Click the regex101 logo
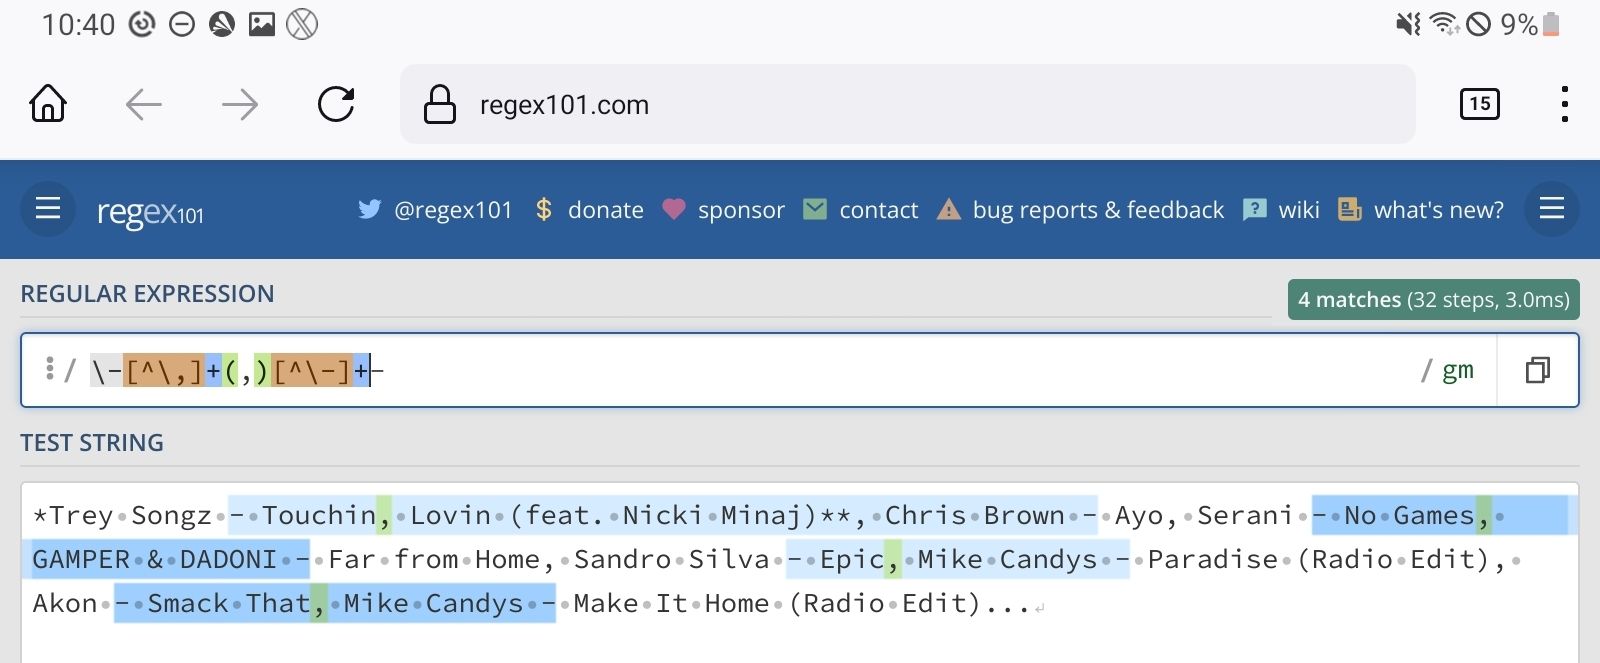Screen dimensions: 1600x663 point(150,212)
